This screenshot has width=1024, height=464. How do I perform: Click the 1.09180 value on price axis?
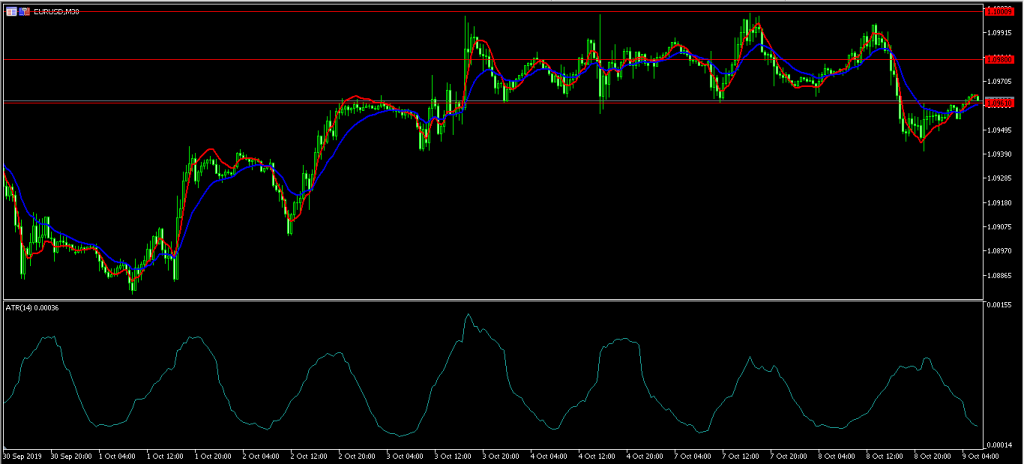pyautogui.click(x=1000, y=203)
